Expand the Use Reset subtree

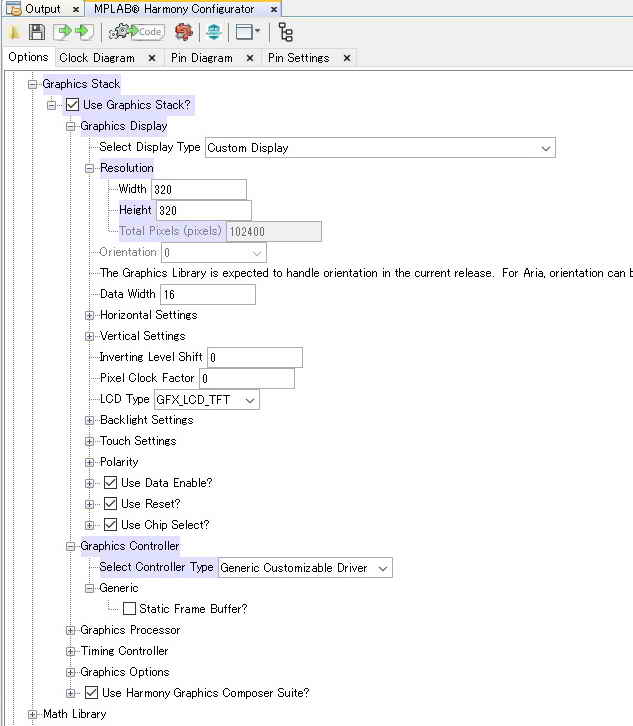click(89, 505)
